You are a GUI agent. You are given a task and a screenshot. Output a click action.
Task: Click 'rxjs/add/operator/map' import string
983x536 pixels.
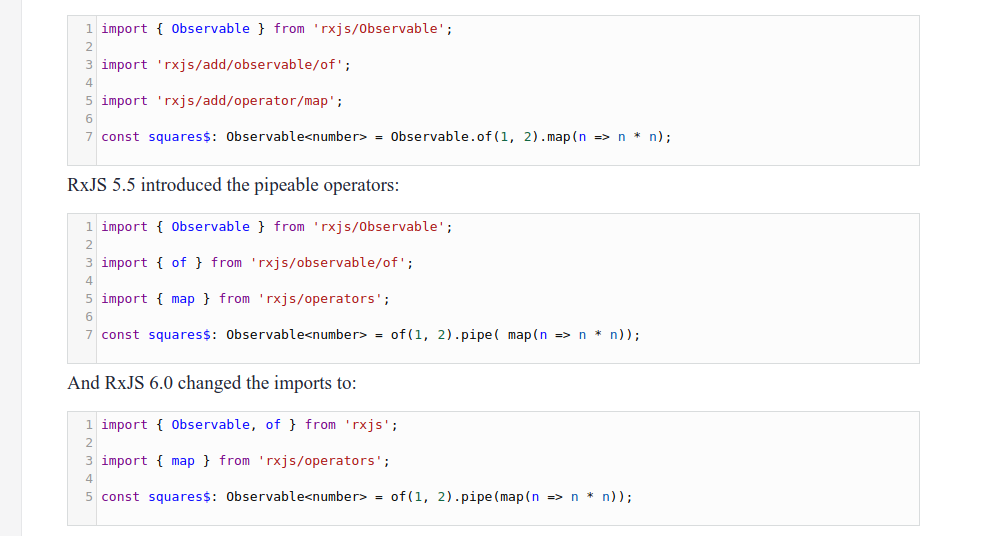coord(246,101)
